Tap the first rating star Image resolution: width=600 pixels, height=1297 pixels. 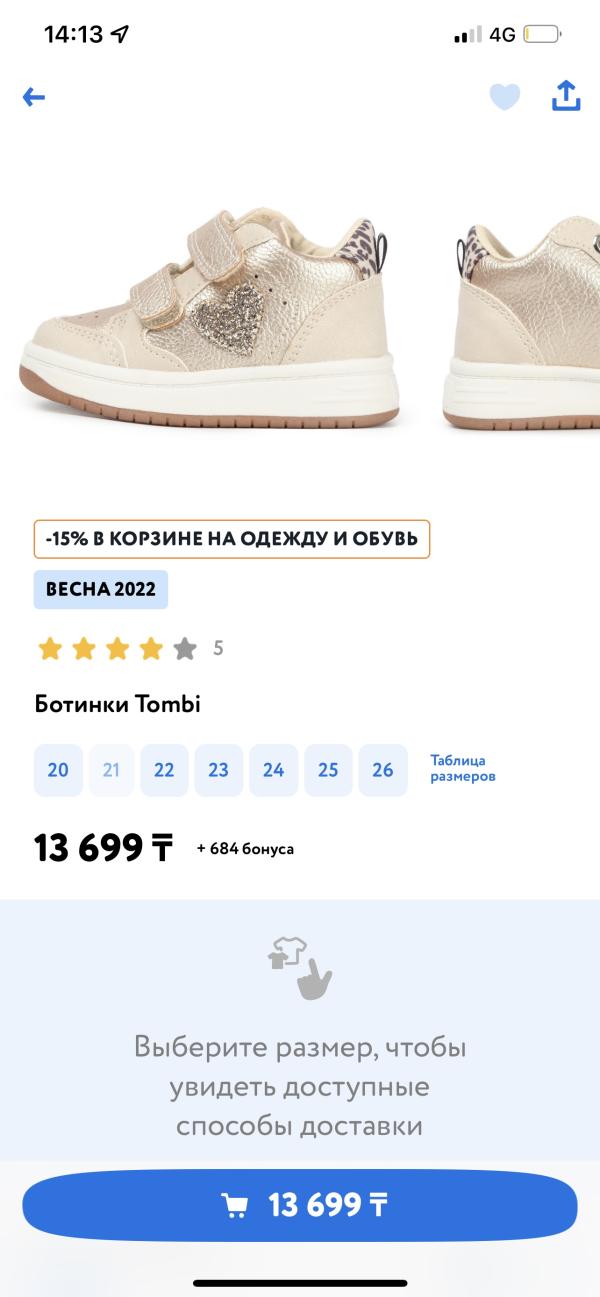click(50, 649)
